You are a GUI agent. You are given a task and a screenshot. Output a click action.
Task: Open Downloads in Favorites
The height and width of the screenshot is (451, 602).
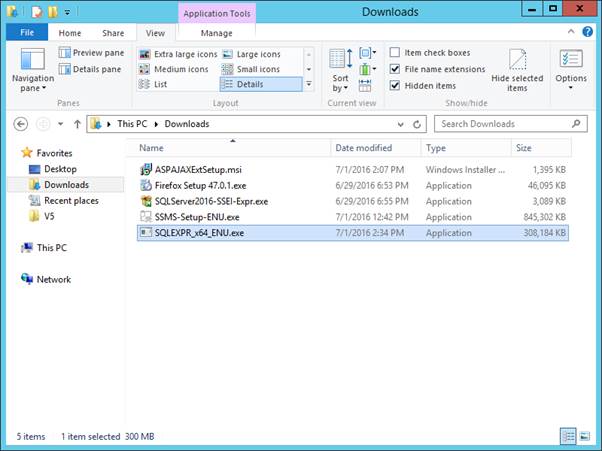coord(66,185)
